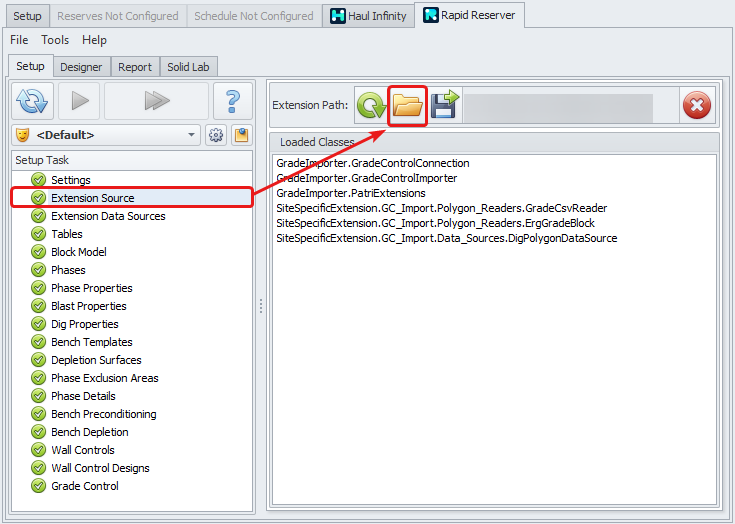Select the Extension Data Sources task

click(108, 216)
